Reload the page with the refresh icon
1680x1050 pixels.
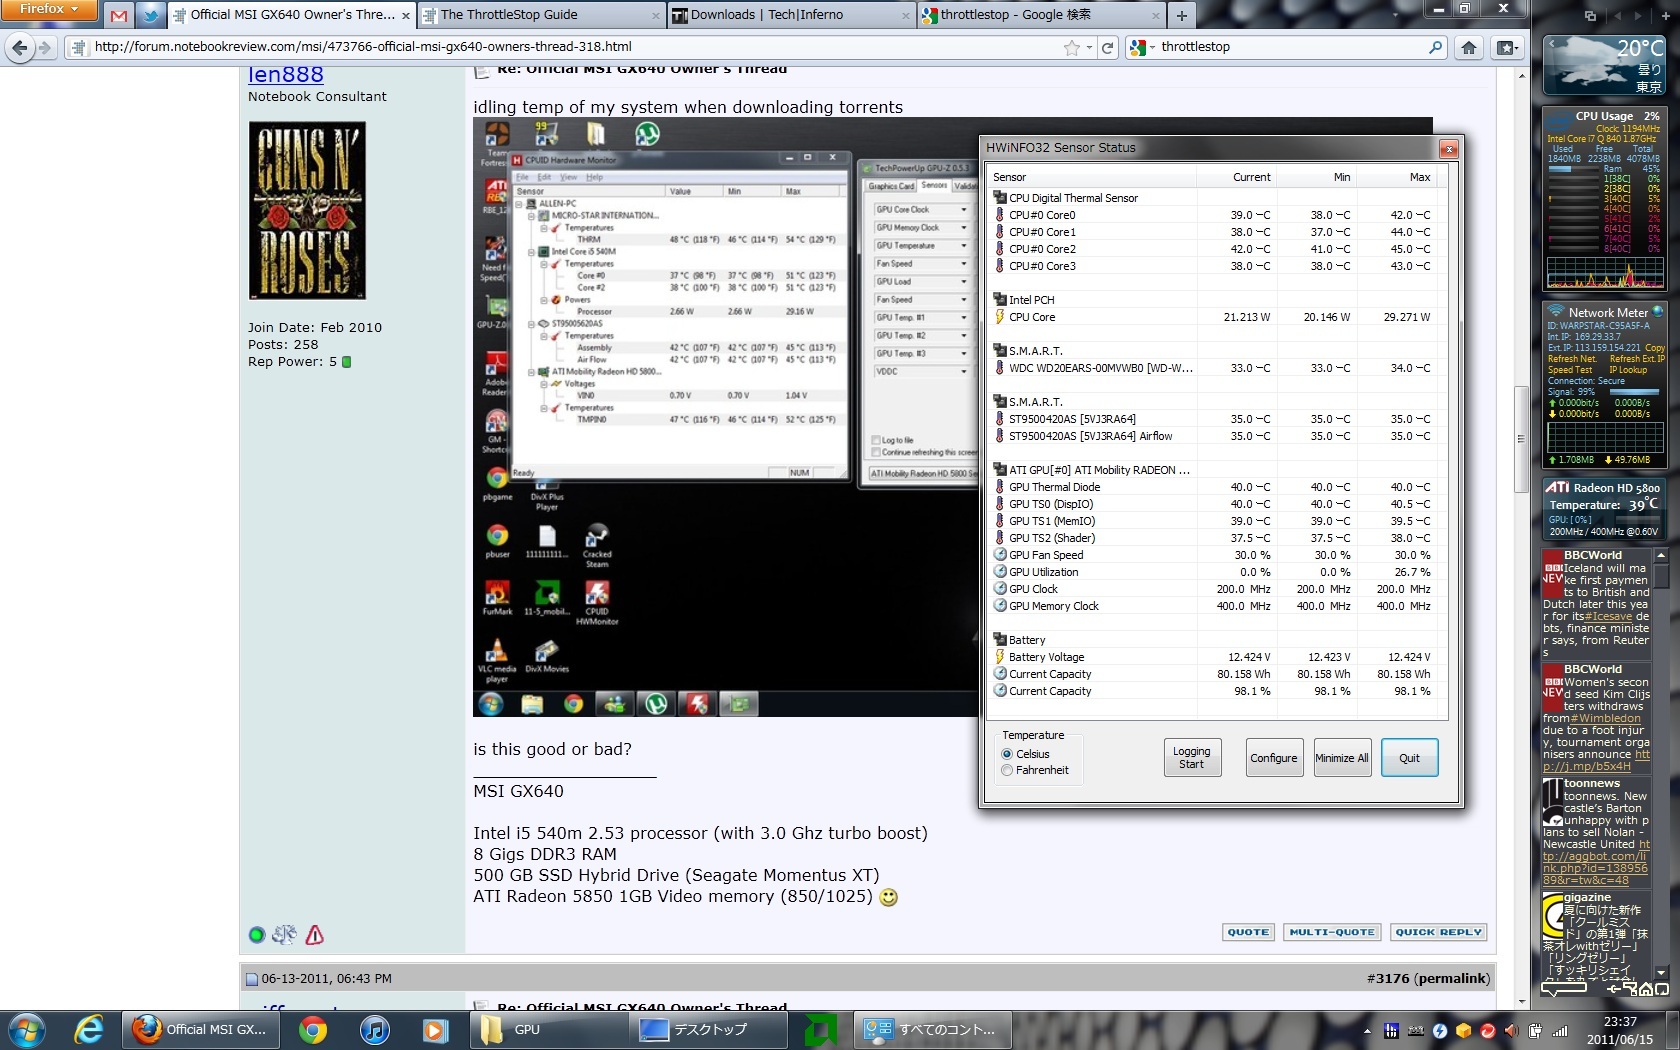click(1107, 47)
